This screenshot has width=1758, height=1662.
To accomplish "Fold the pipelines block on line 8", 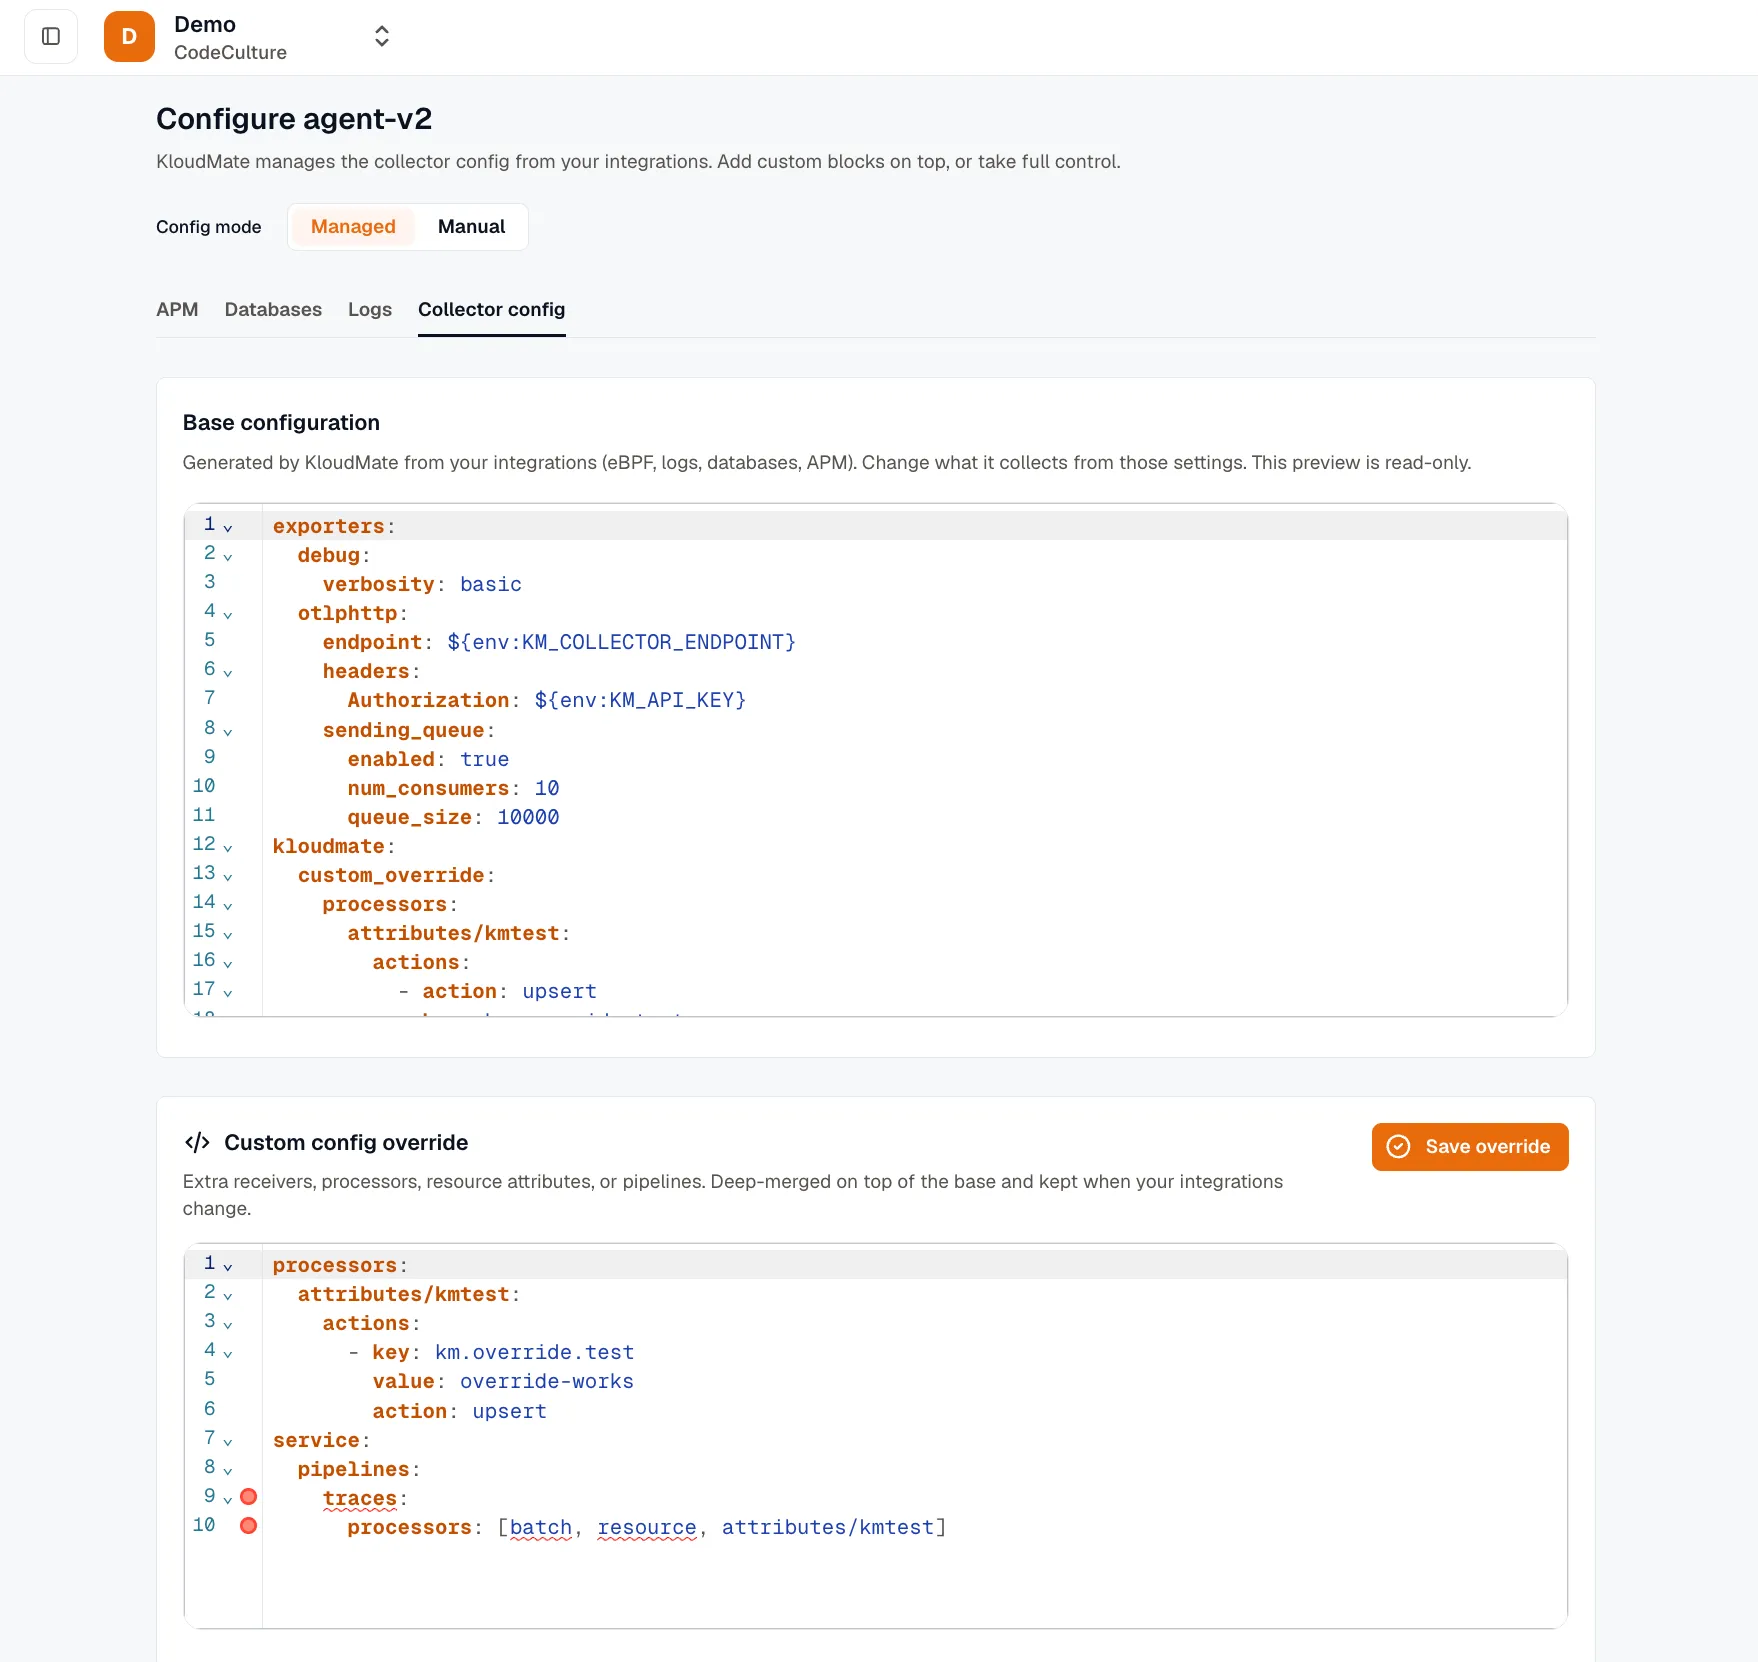I will coord(228,1470).
